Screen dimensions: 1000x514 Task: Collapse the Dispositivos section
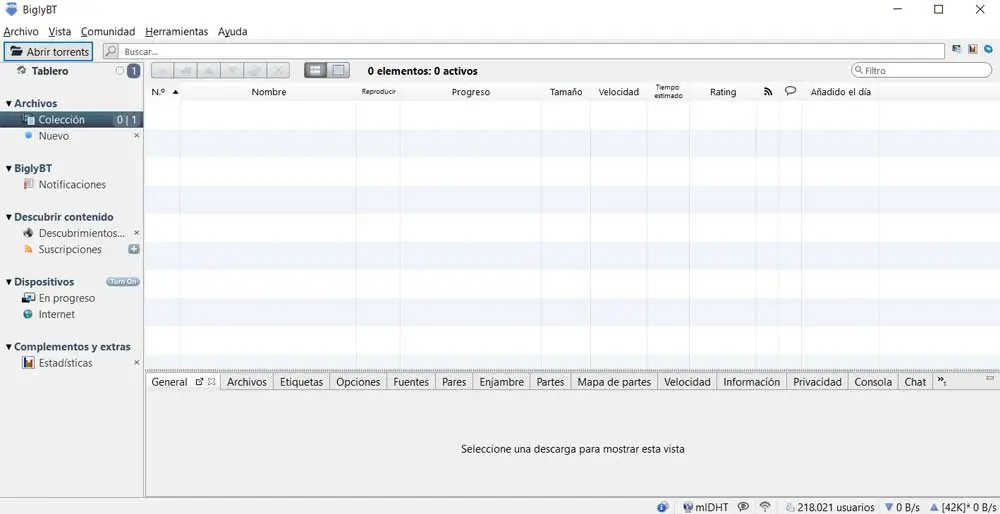point(9,282)
